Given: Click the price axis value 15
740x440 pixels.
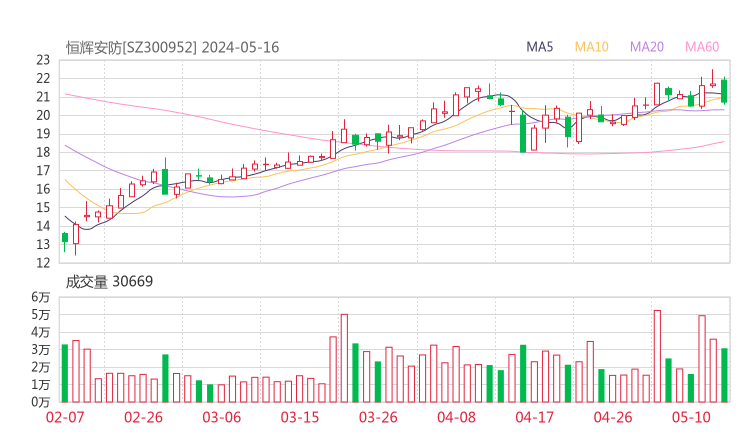Looking at the screenshot, I should pos(43,207).
